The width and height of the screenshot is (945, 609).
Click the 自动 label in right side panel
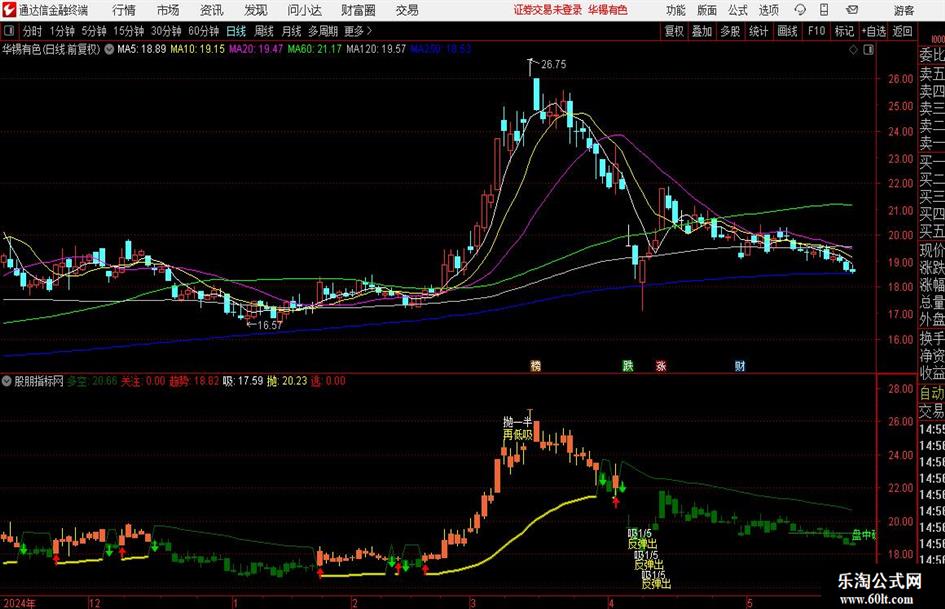point(932,393)
